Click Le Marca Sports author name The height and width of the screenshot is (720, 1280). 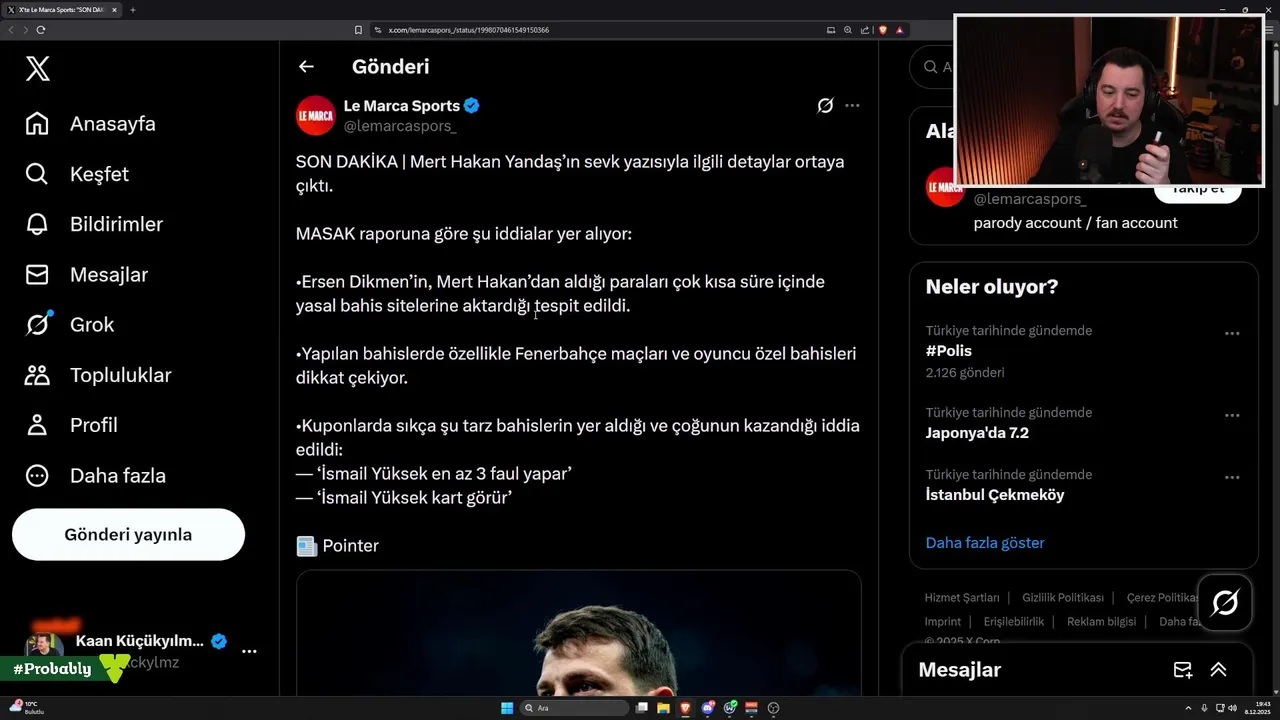(402, 105)
